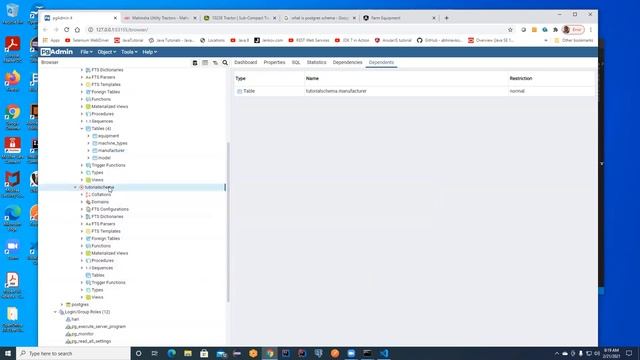
Task: Expand the Collations node
Action: click(82, 195)
